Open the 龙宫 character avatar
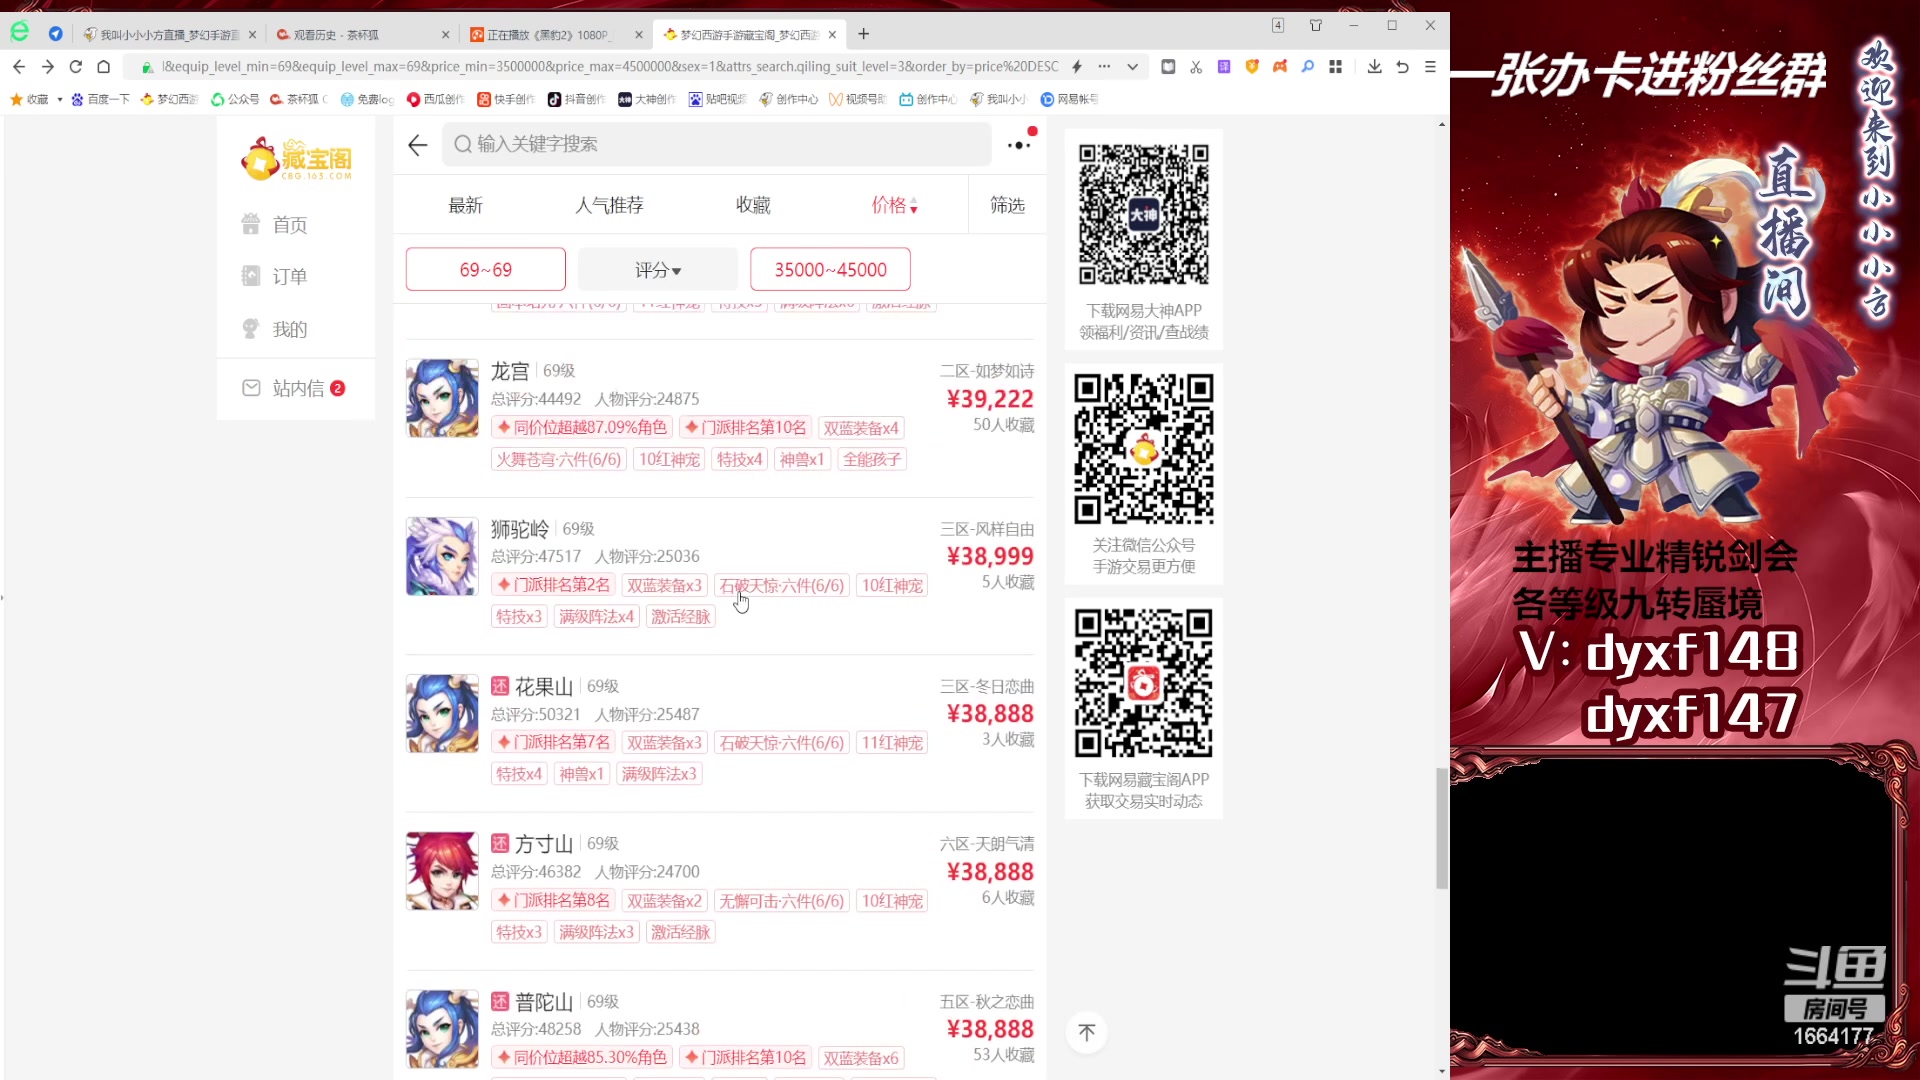The width and height of the screenshot is (1920, 1080). (x=442, y=398)
